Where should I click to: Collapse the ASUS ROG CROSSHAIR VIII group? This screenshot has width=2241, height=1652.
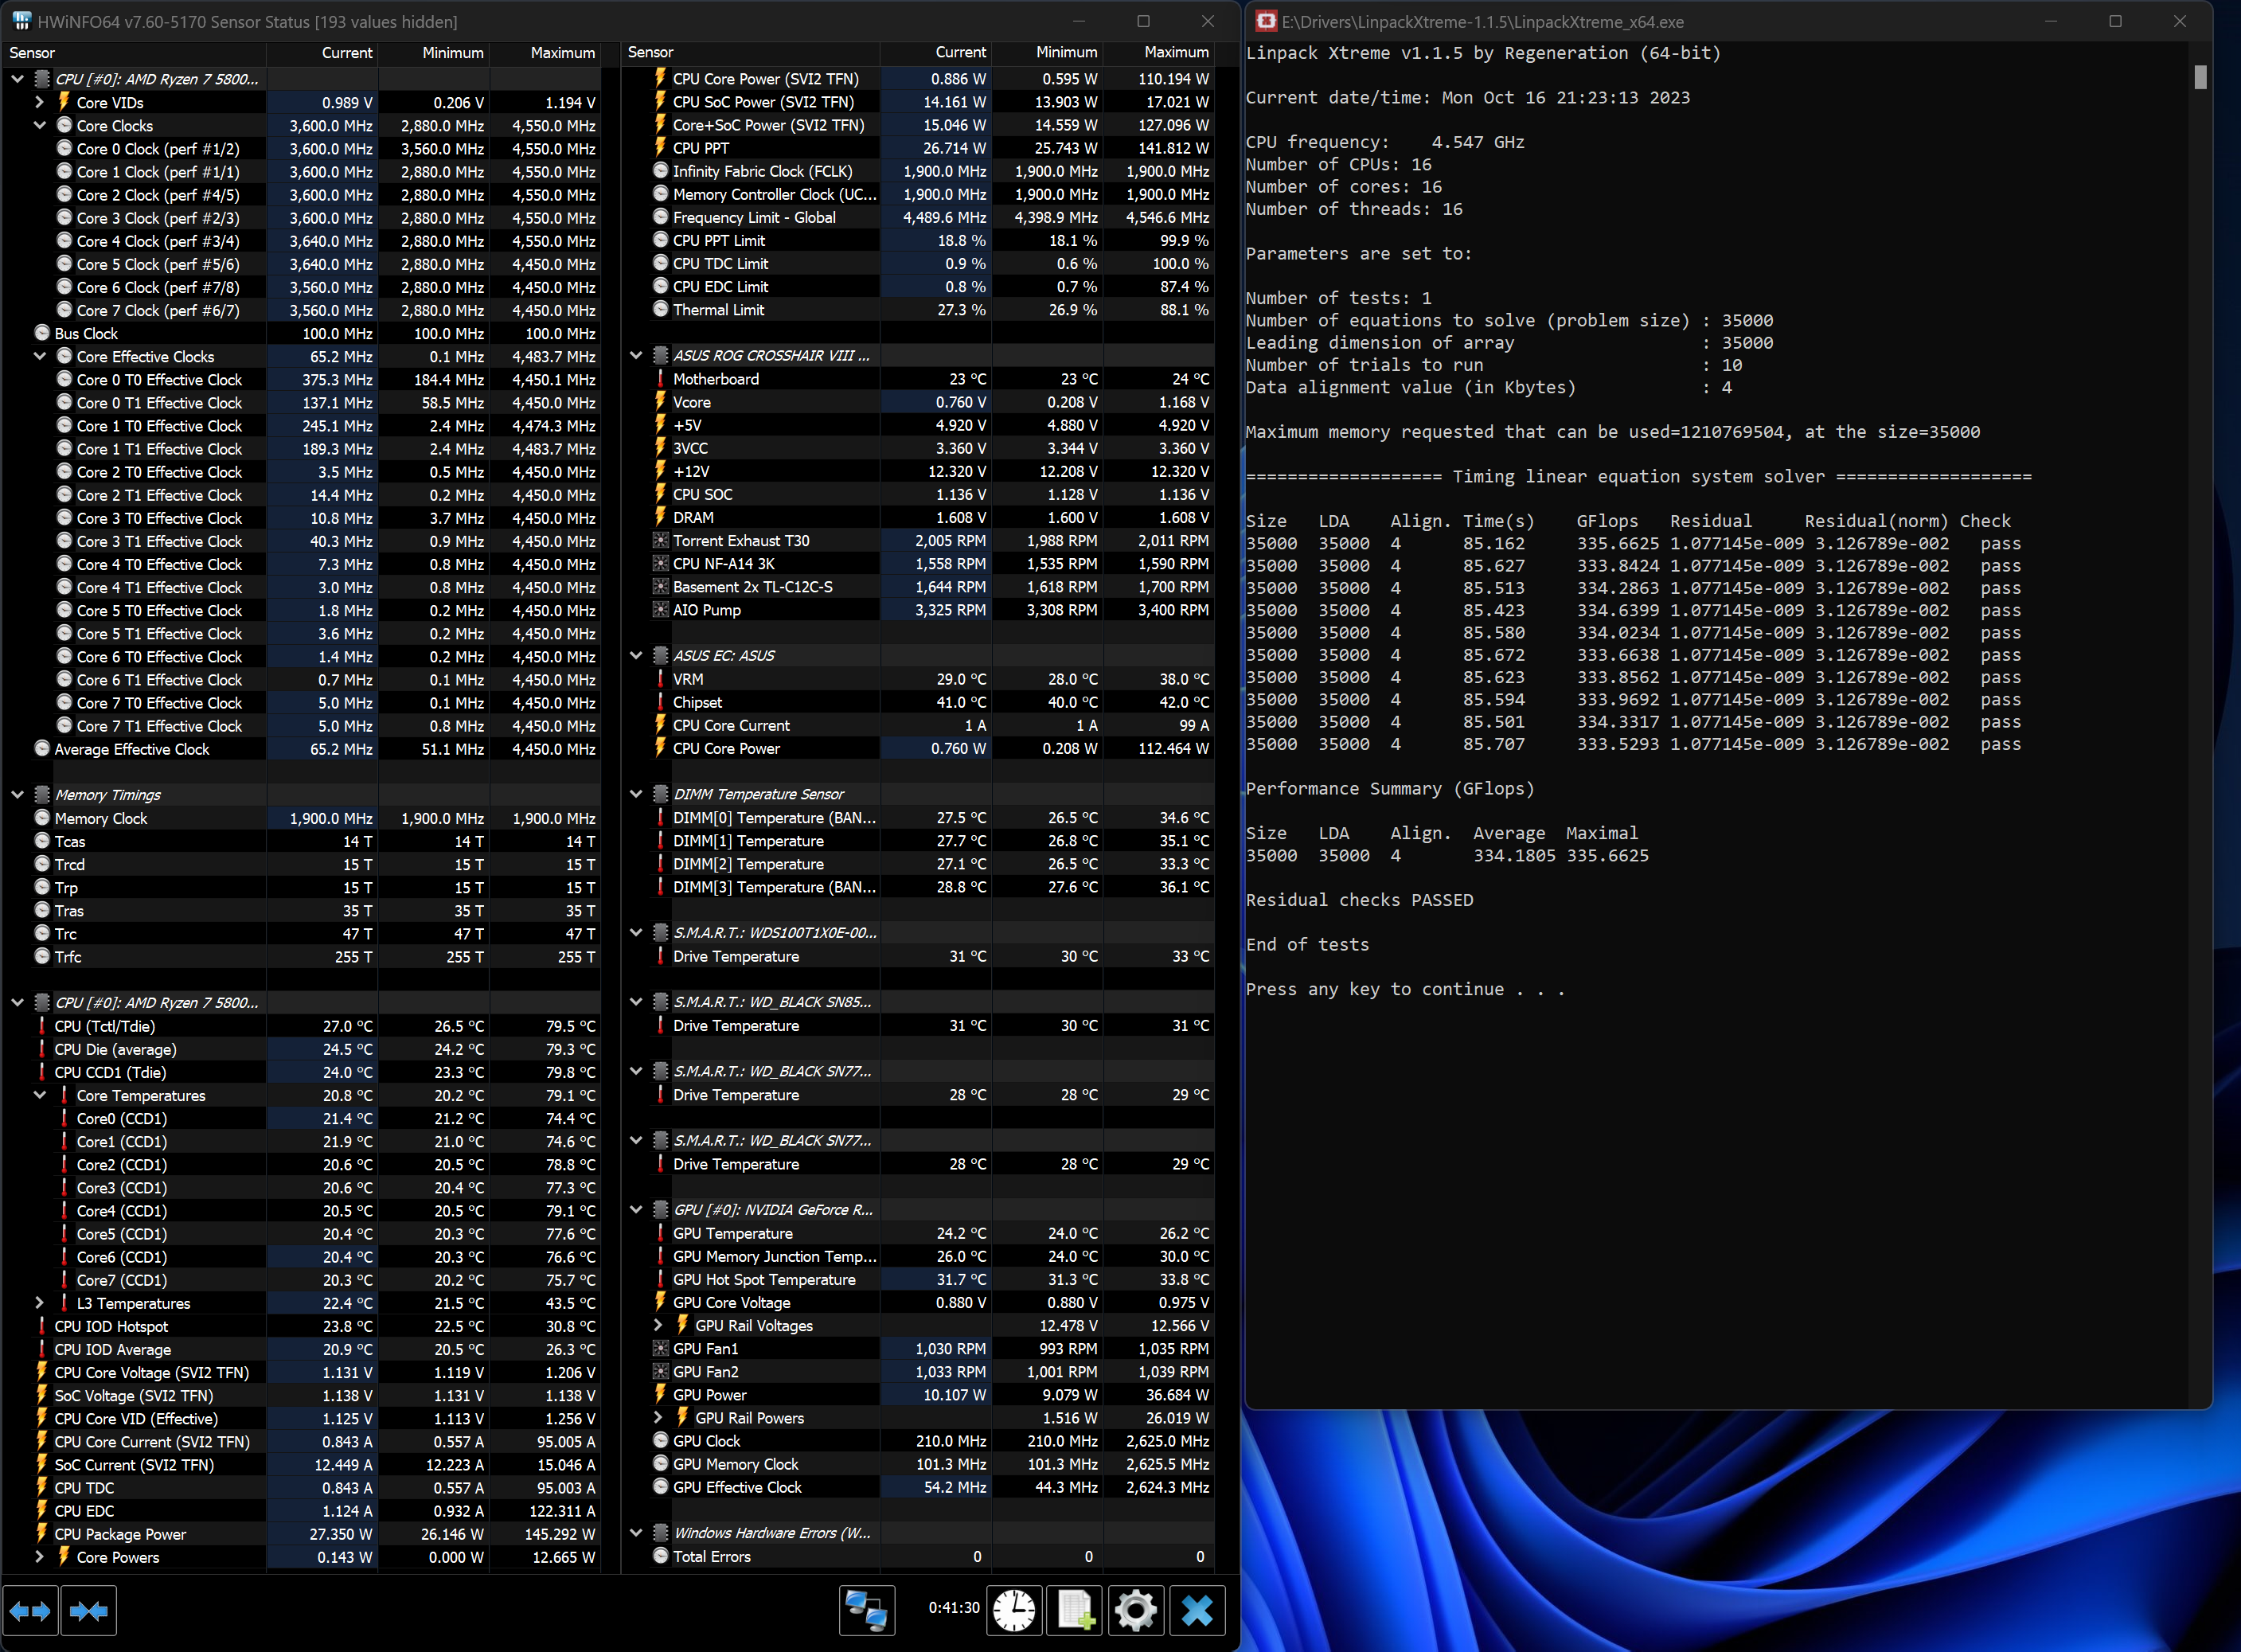click(635, 355)
